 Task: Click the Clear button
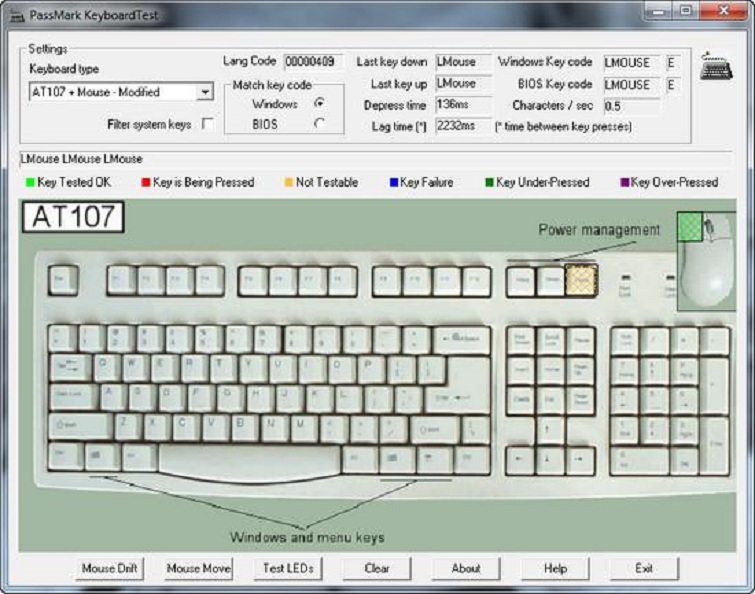377,568
